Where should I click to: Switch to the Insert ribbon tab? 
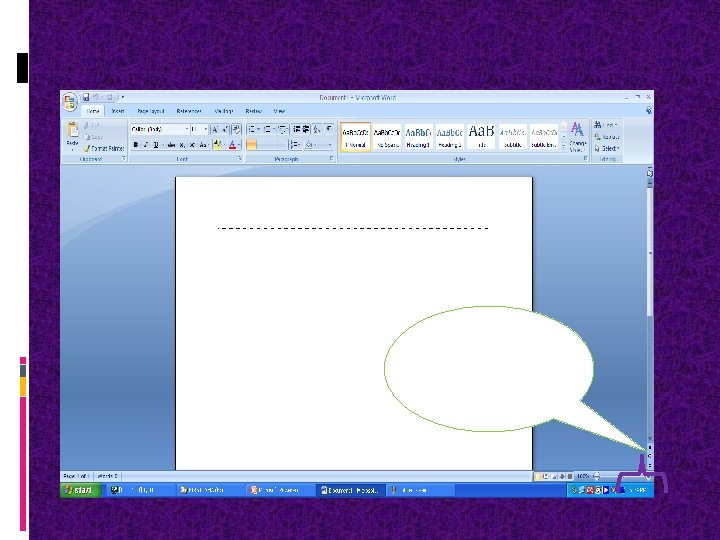click(118, 111)
